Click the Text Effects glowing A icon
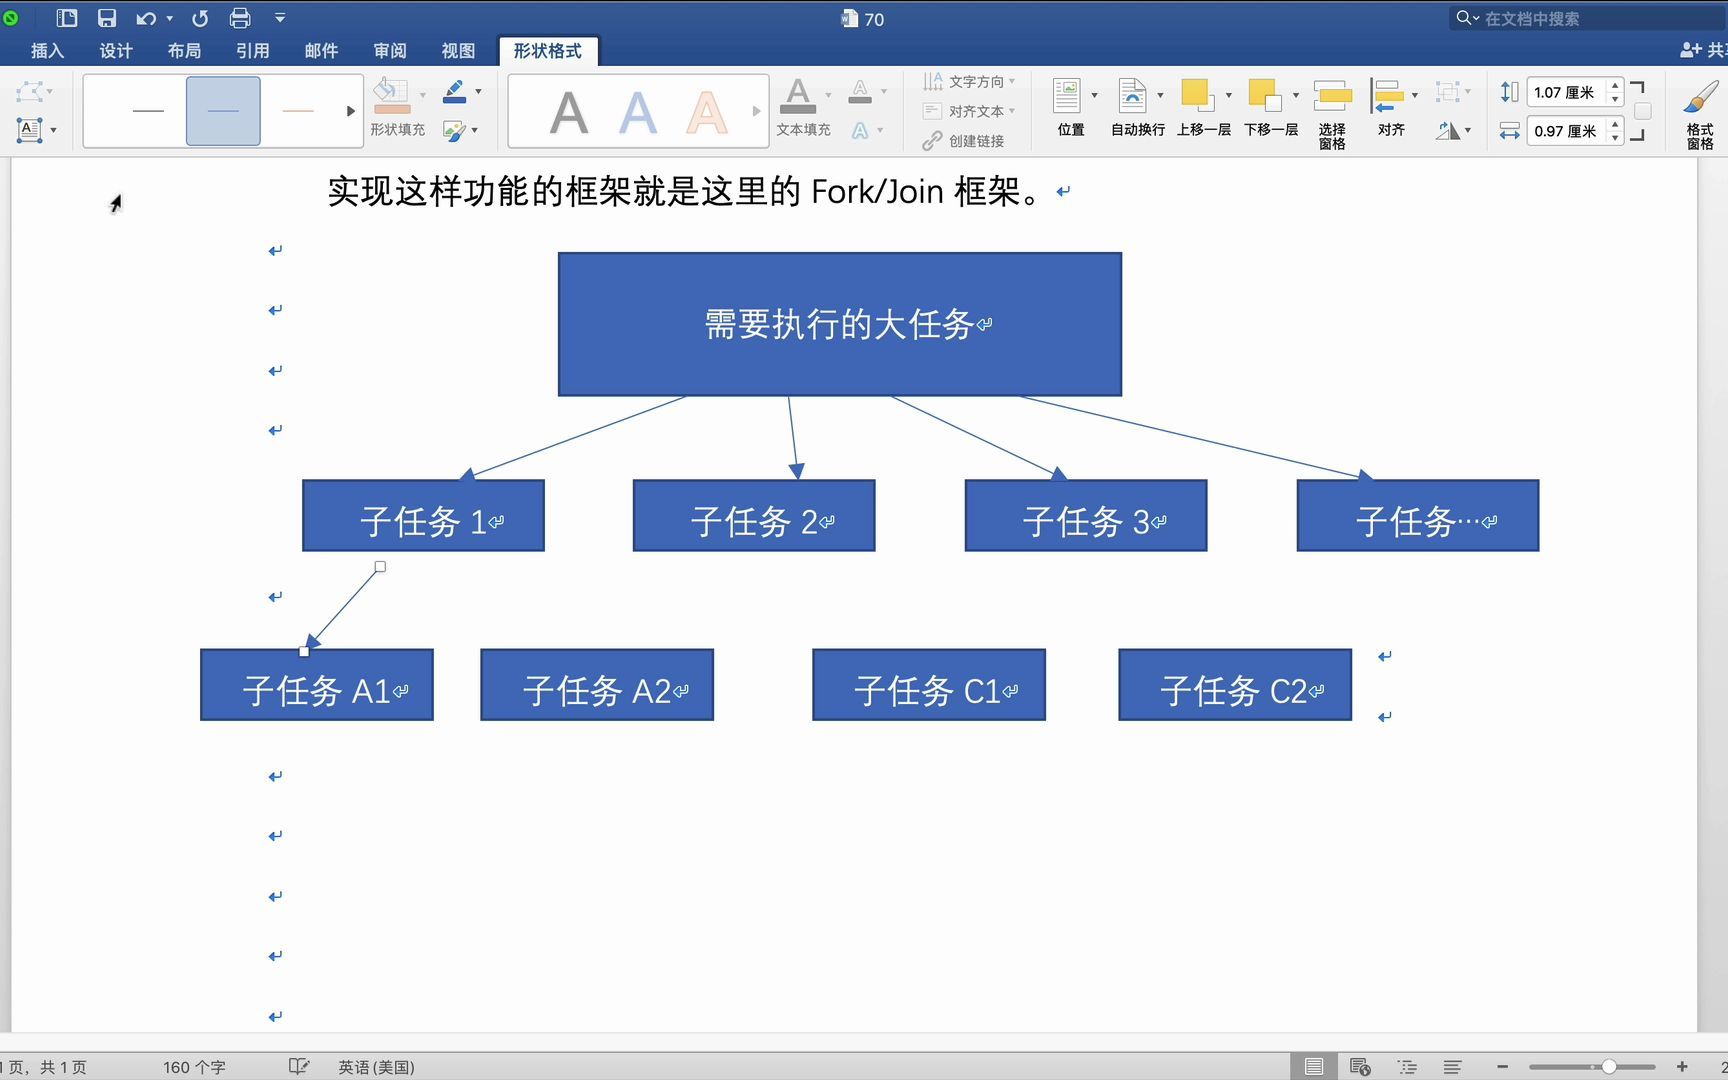1728x1080 pixels. pos(860,131)
